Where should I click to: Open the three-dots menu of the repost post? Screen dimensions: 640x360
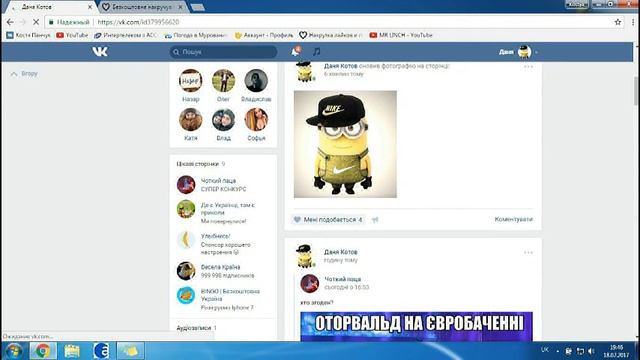pos(528,252)
